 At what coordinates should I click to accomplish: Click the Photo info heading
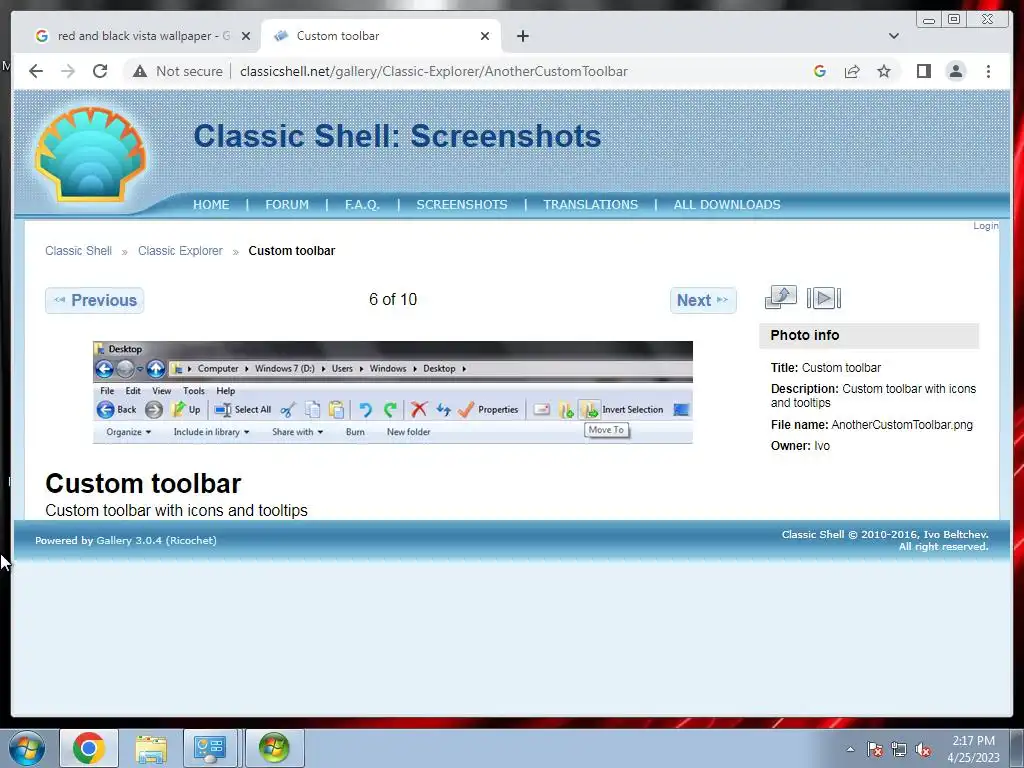tap(805, 335)
